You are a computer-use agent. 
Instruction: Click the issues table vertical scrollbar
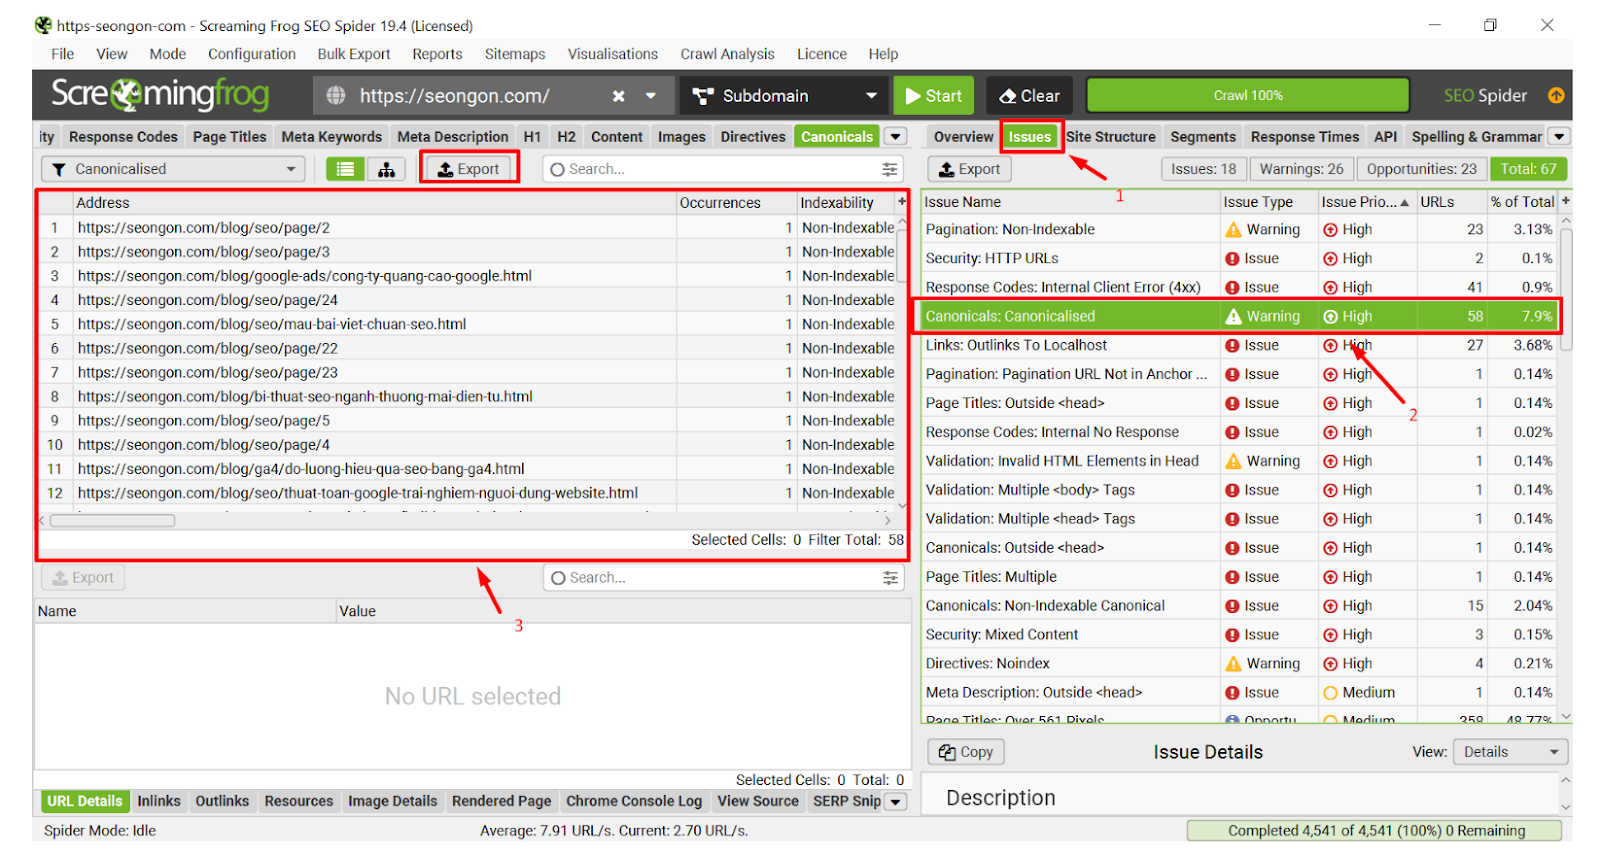click(1566, 290)
